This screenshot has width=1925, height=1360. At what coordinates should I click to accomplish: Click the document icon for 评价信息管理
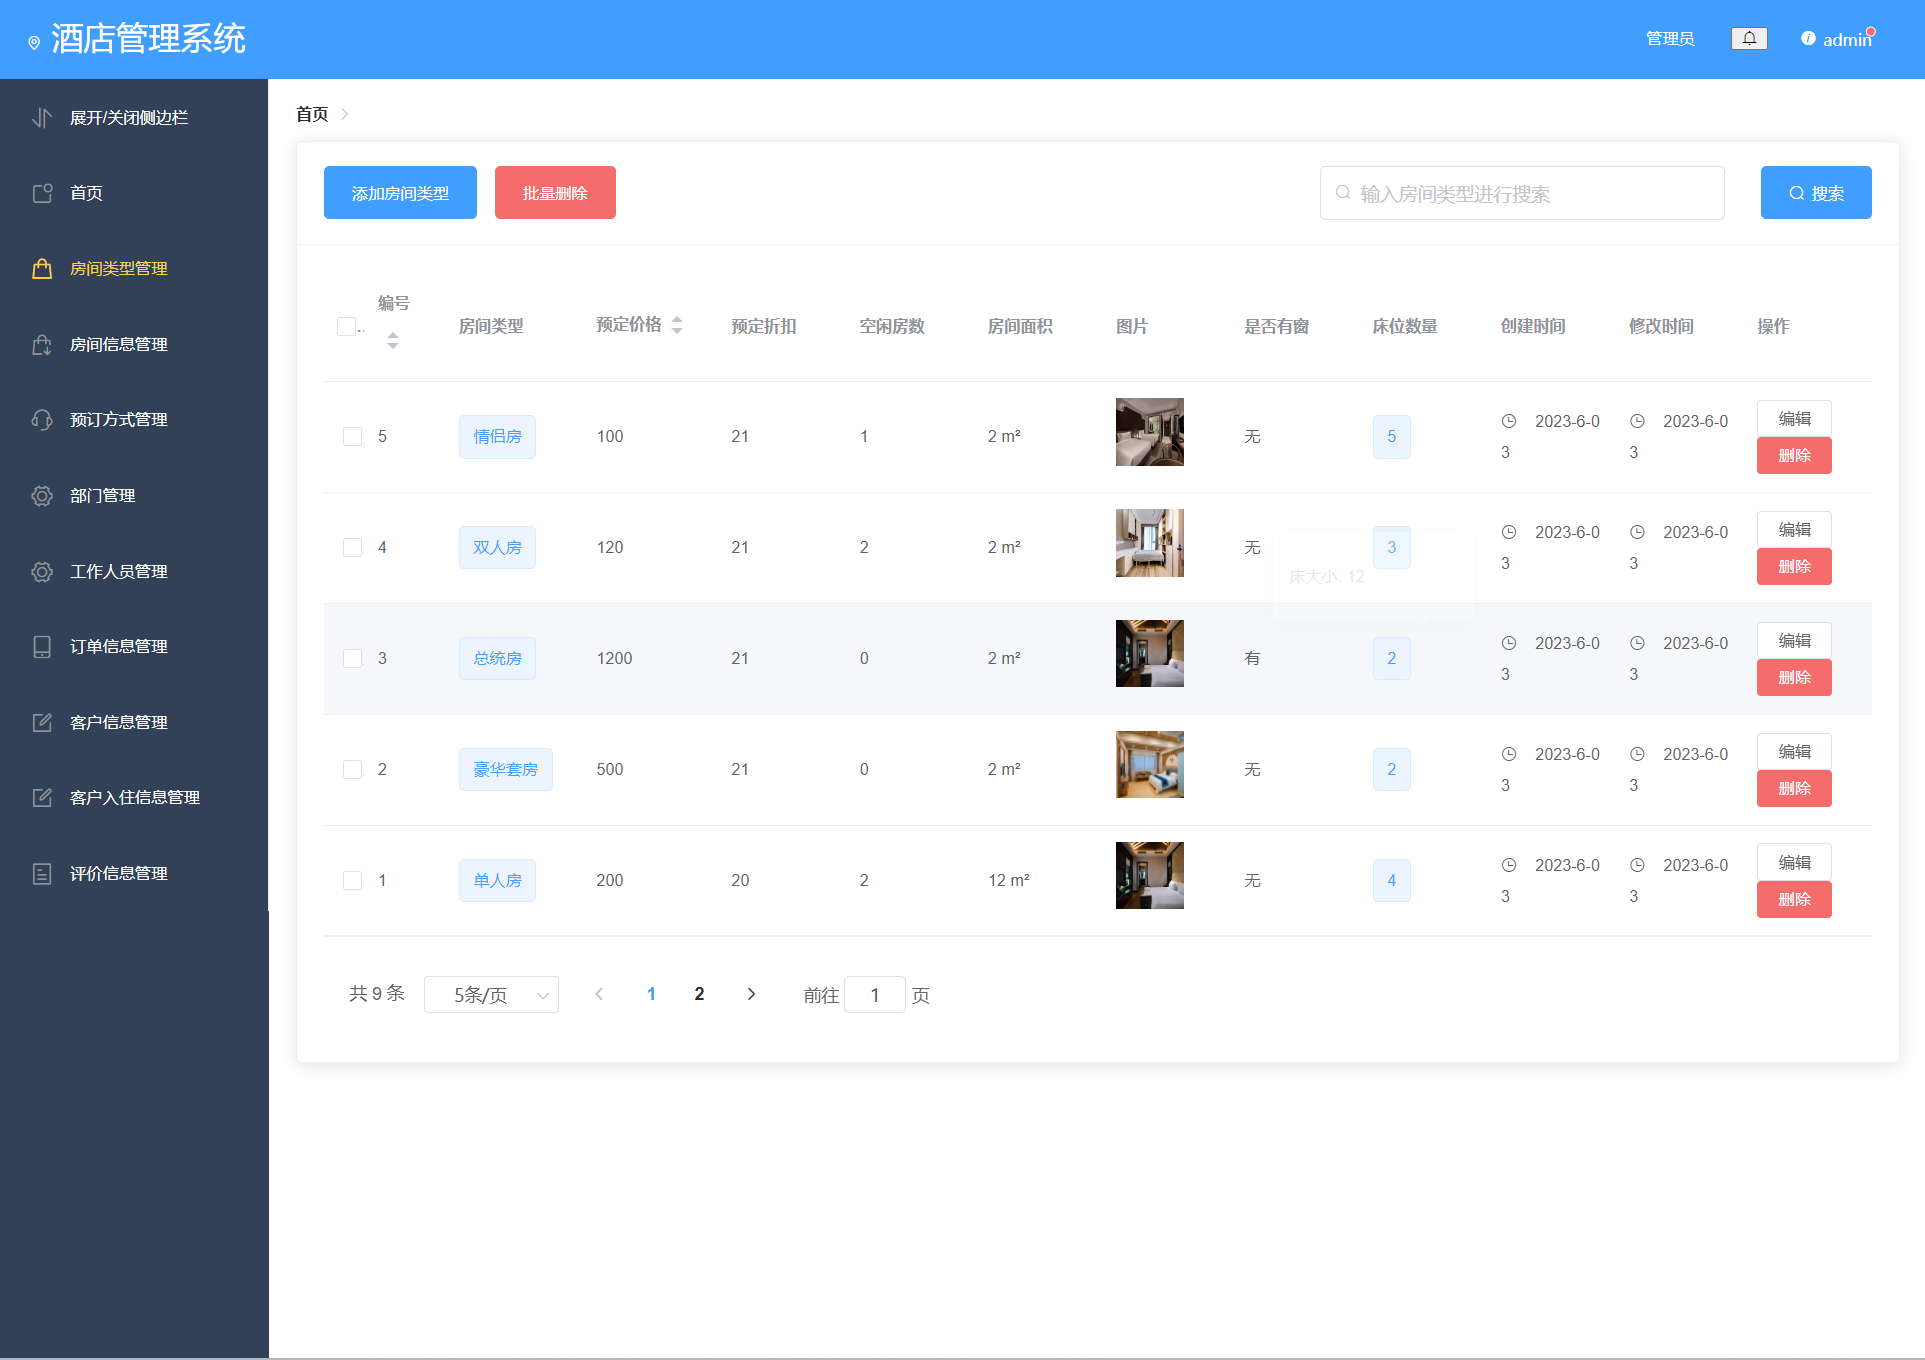click(x=42, y=874)
